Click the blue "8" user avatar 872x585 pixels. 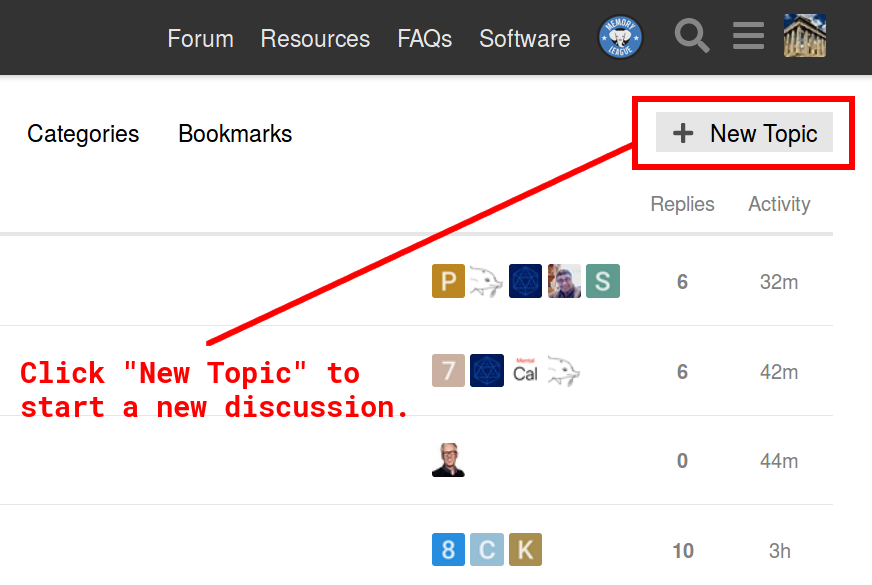click(x=448, y=550)
